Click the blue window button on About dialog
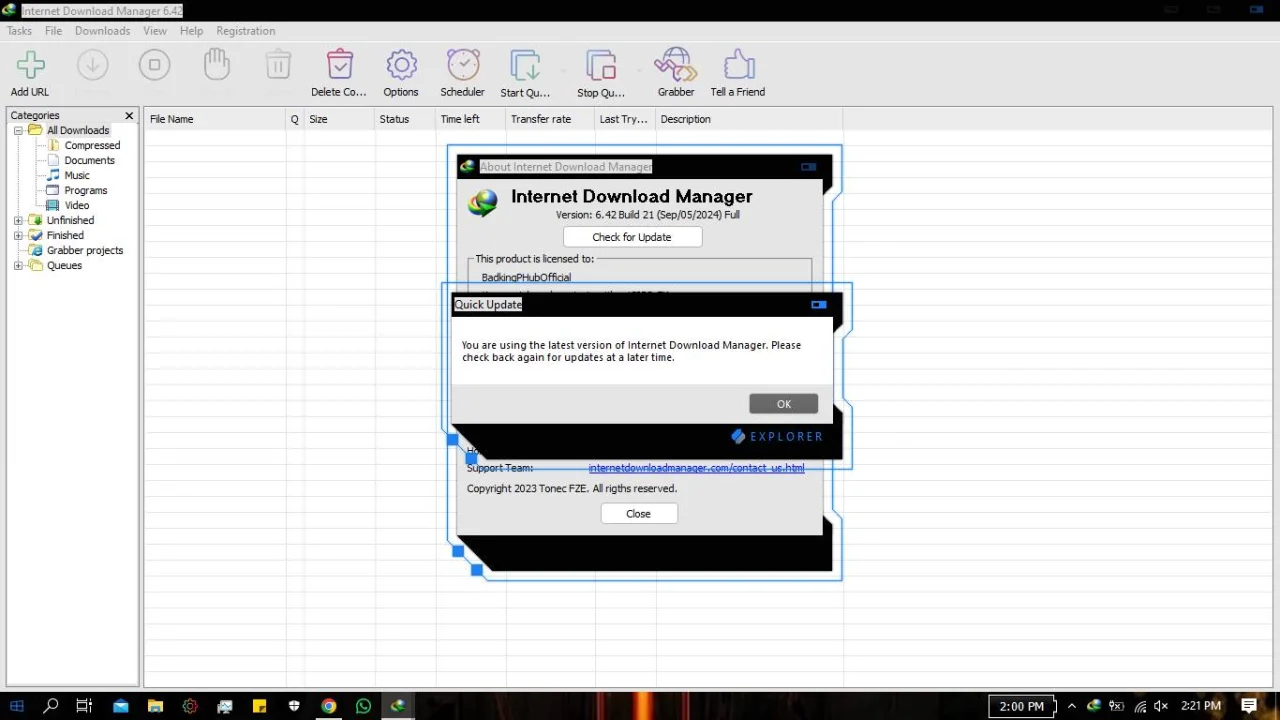Viewport: 1280px width, 720px height. (809, 167)
